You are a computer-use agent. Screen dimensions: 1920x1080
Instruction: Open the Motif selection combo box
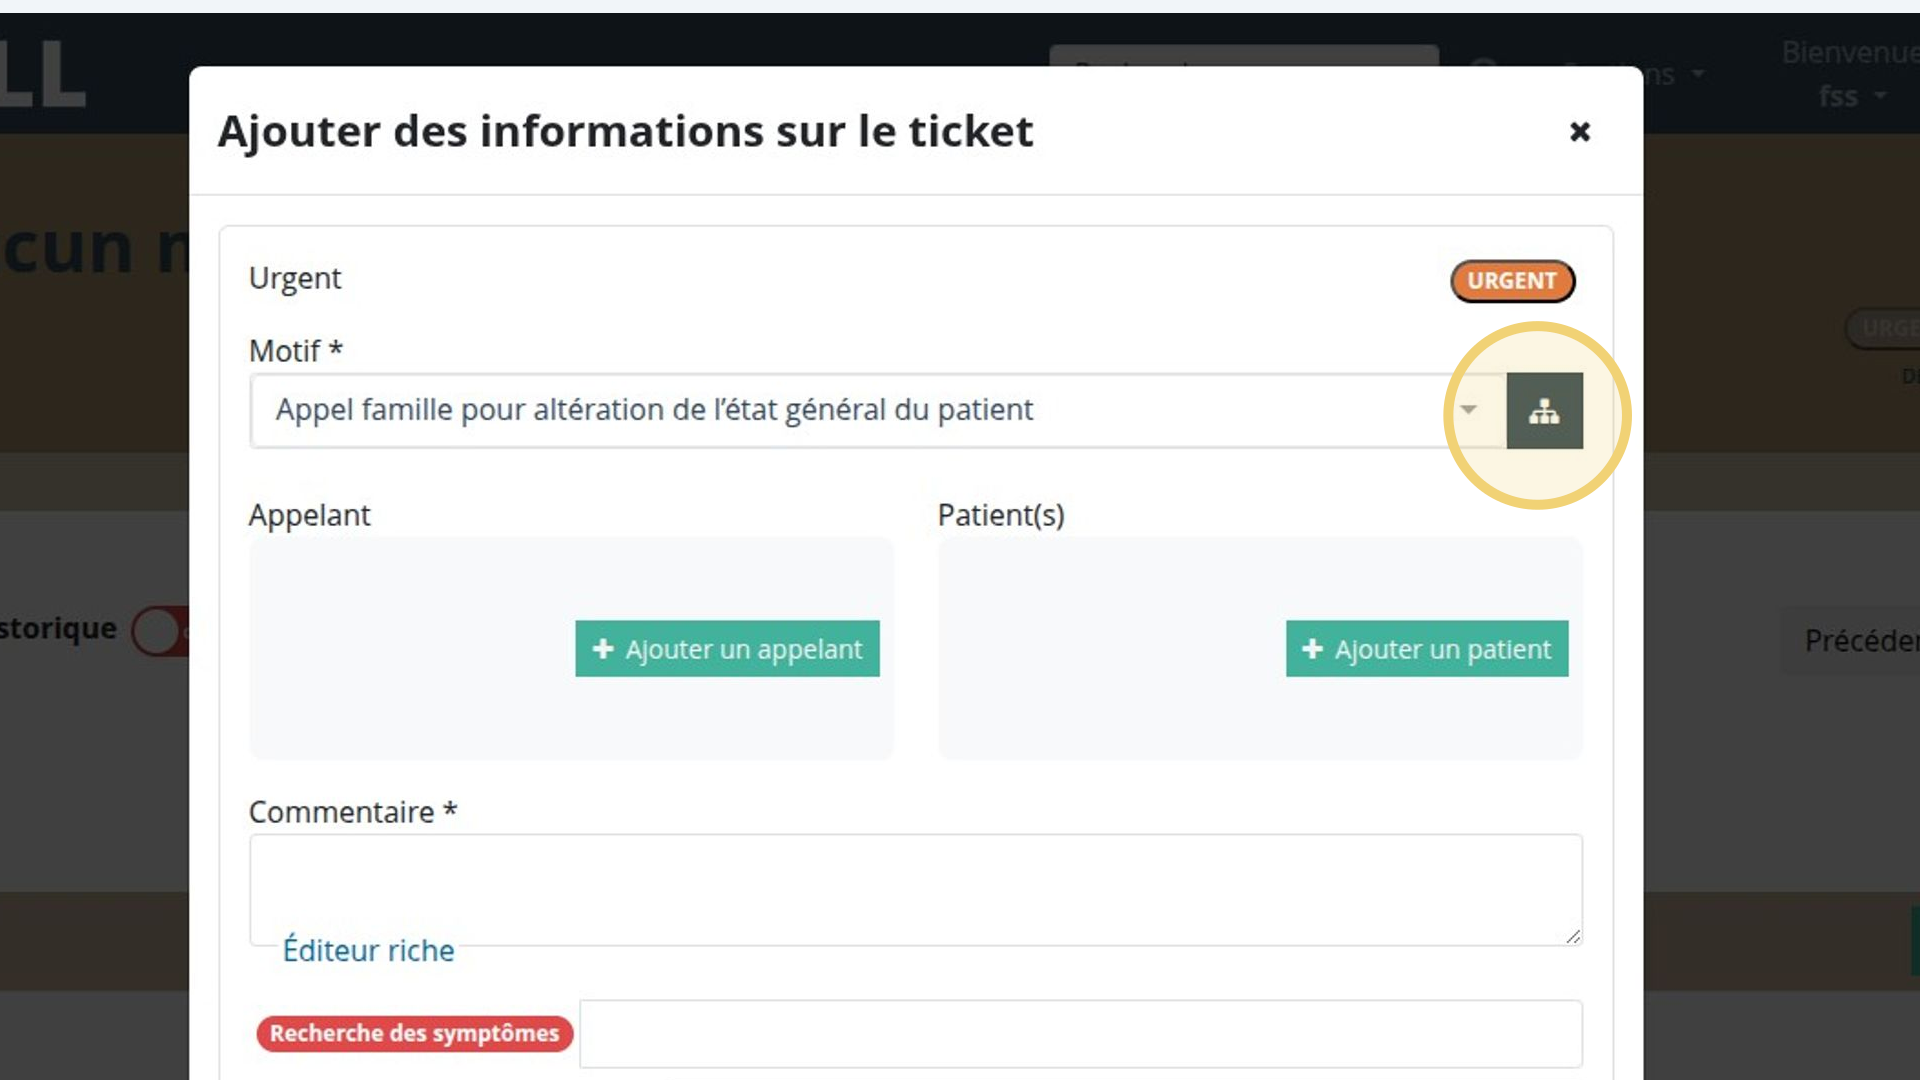(x=878, y=411)
